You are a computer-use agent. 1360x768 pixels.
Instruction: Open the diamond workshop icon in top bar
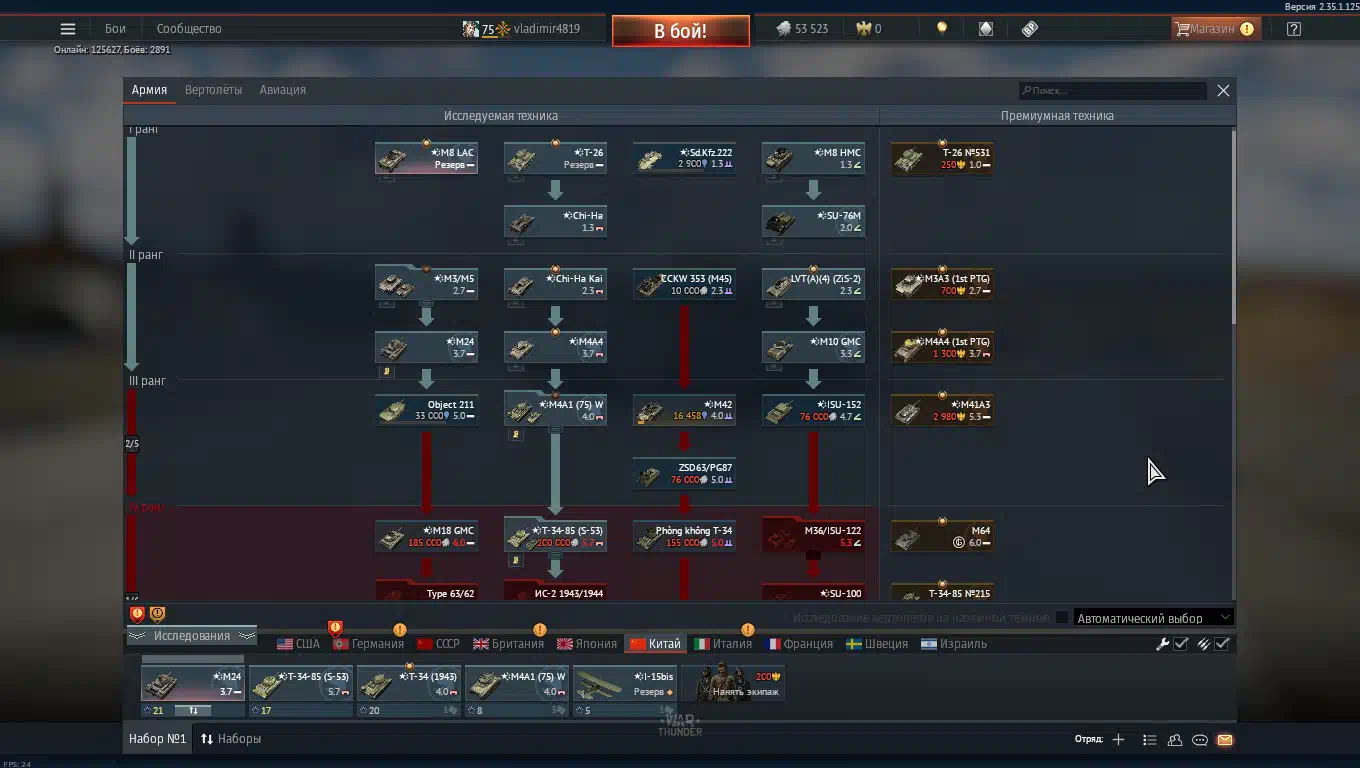(x=986, y=29)
